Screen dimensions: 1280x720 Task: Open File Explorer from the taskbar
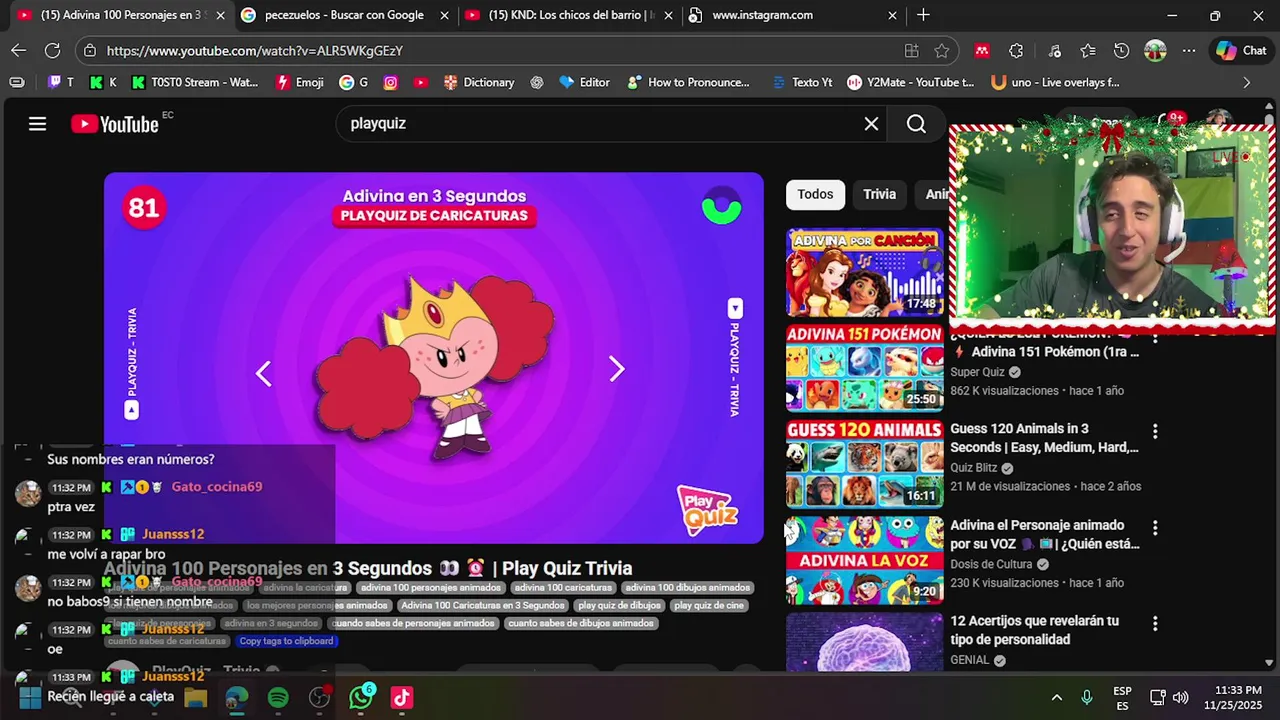tap(195, 697)
